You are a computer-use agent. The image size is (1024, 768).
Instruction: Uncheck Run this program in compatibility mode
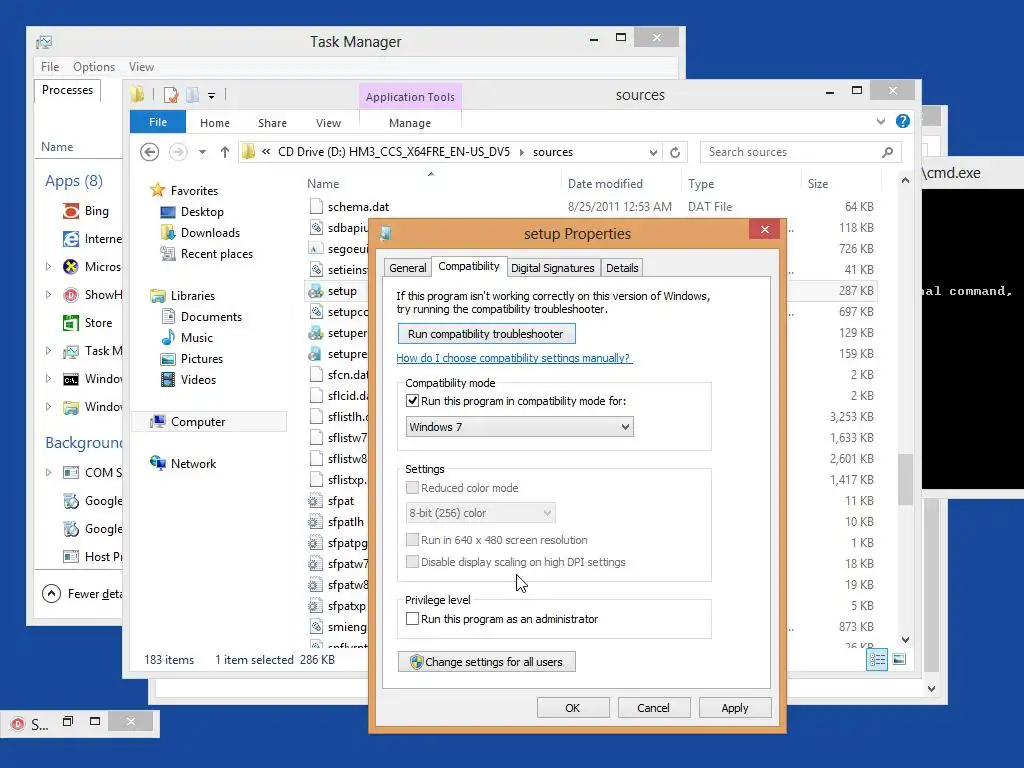click(412, 401)
